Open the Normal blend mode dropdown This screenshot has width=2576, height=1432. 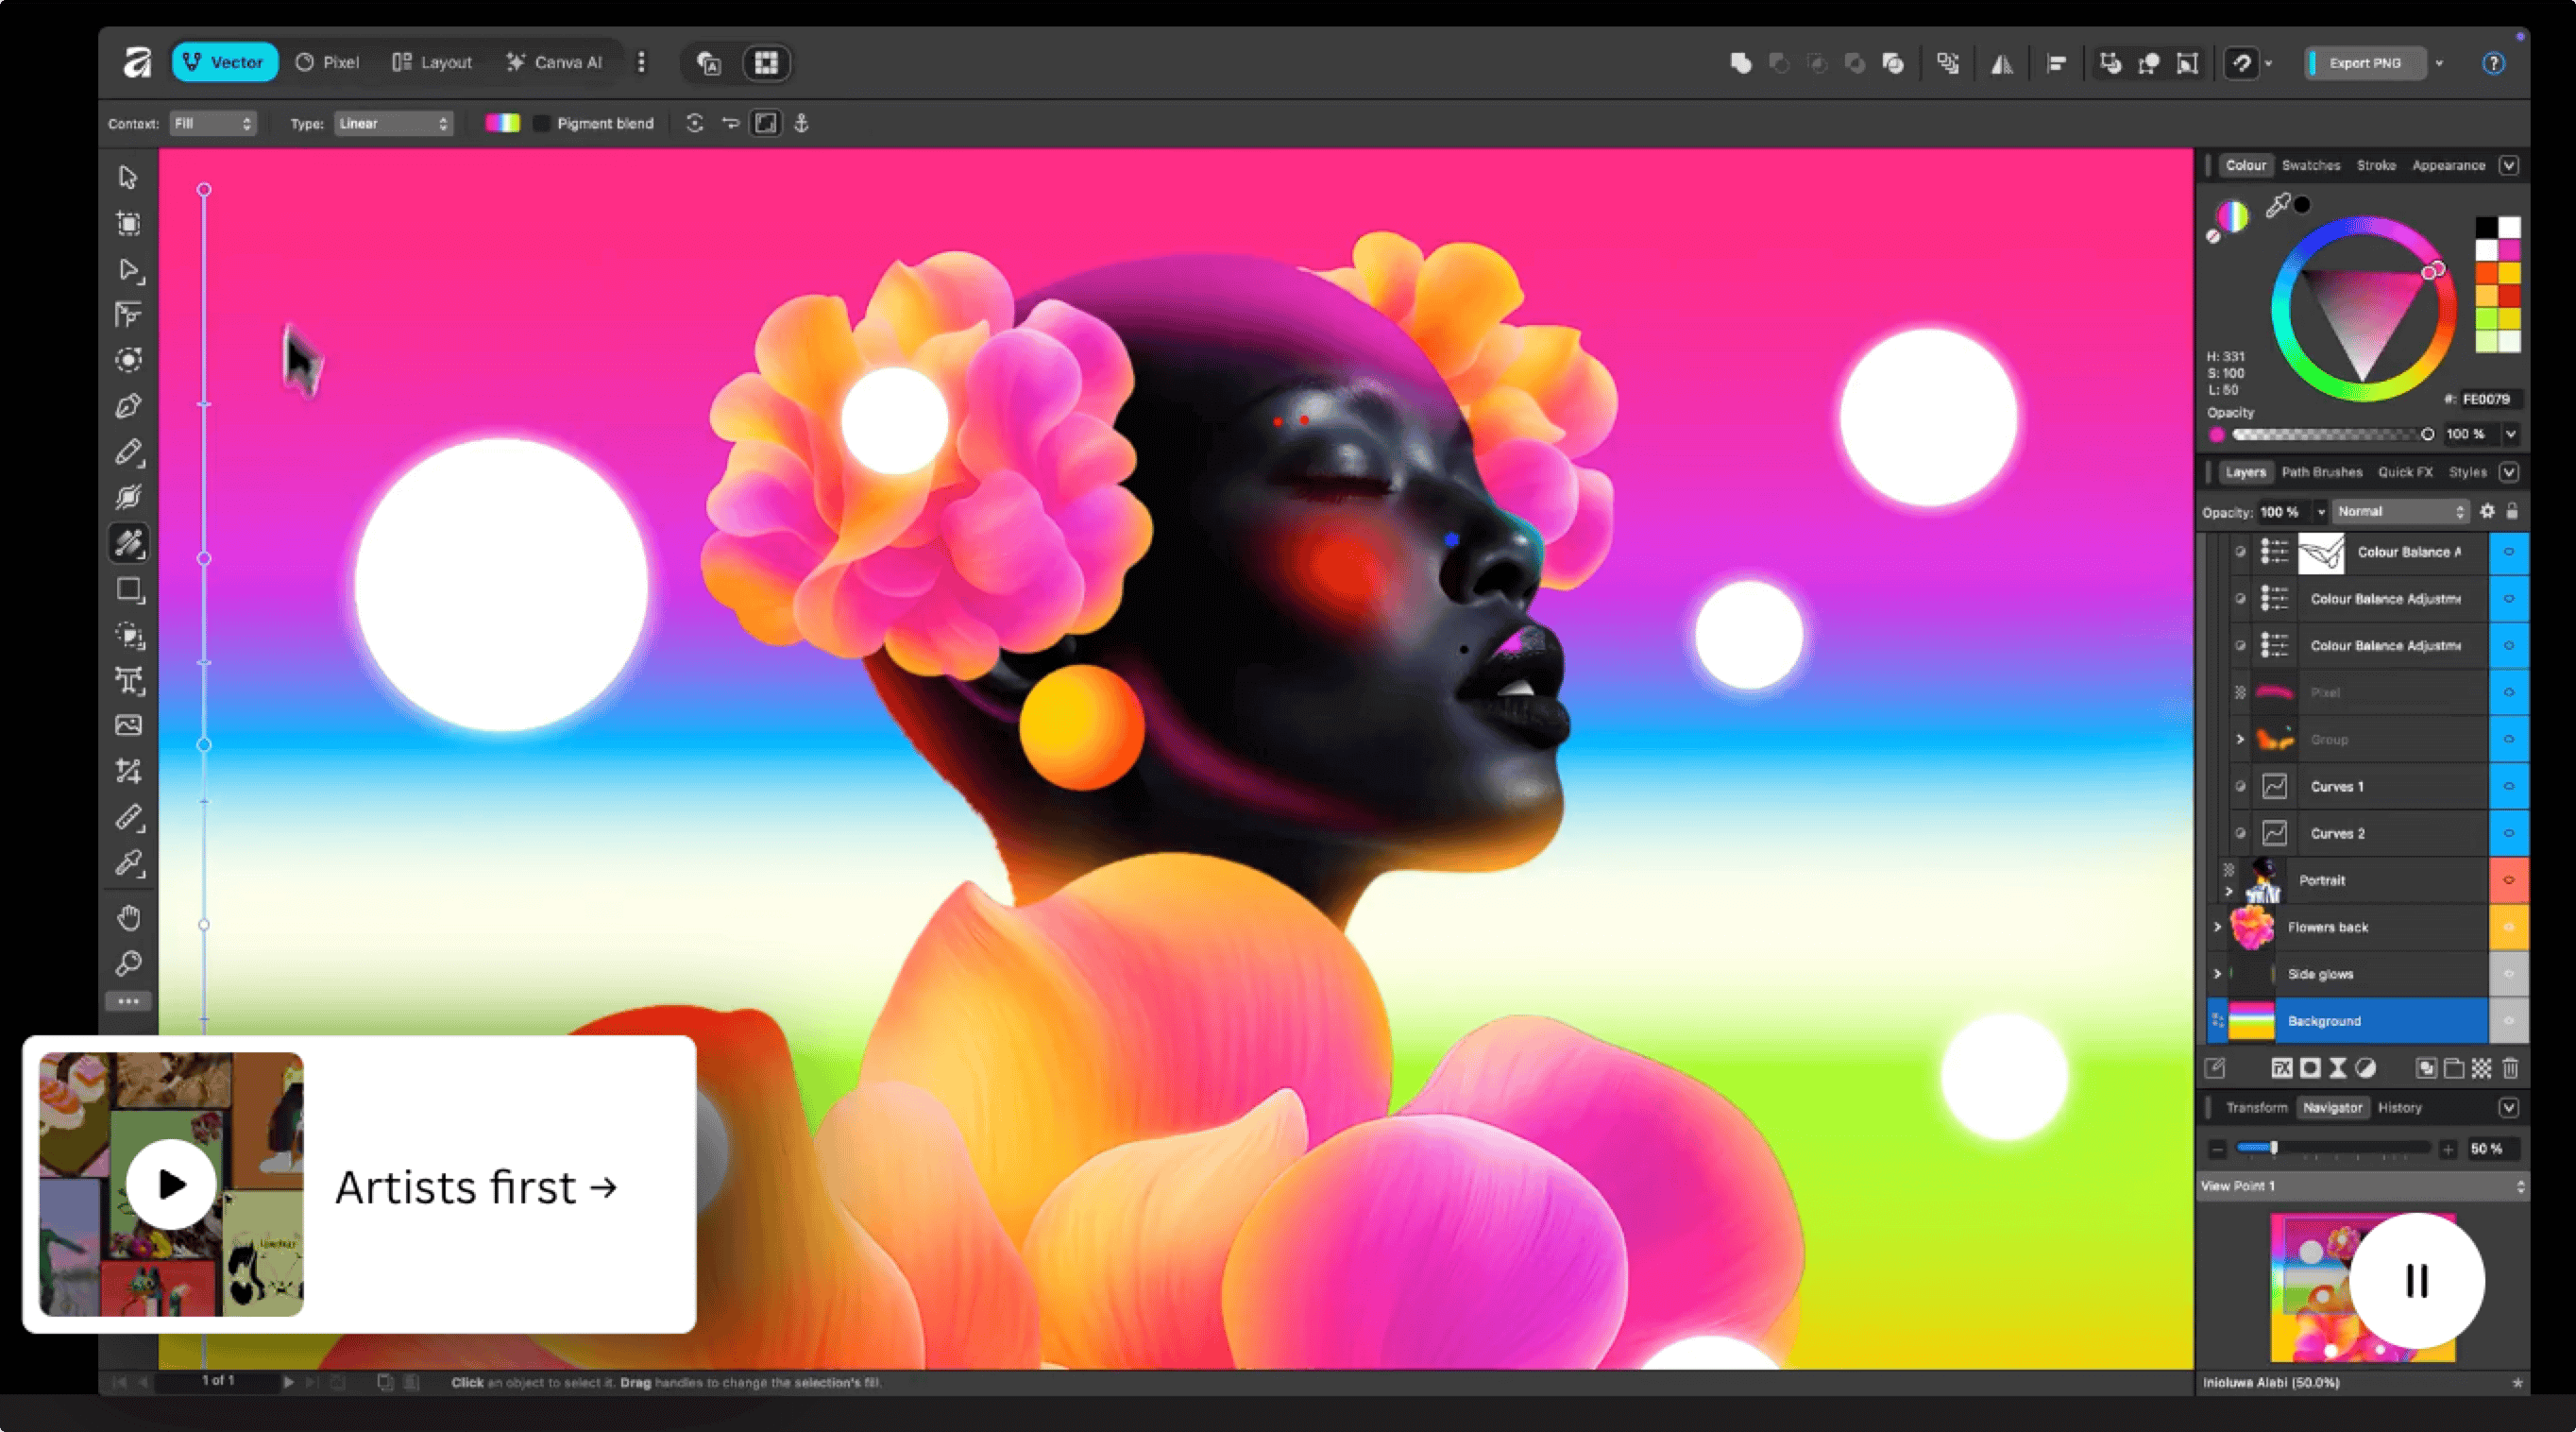pos(2400,511)
